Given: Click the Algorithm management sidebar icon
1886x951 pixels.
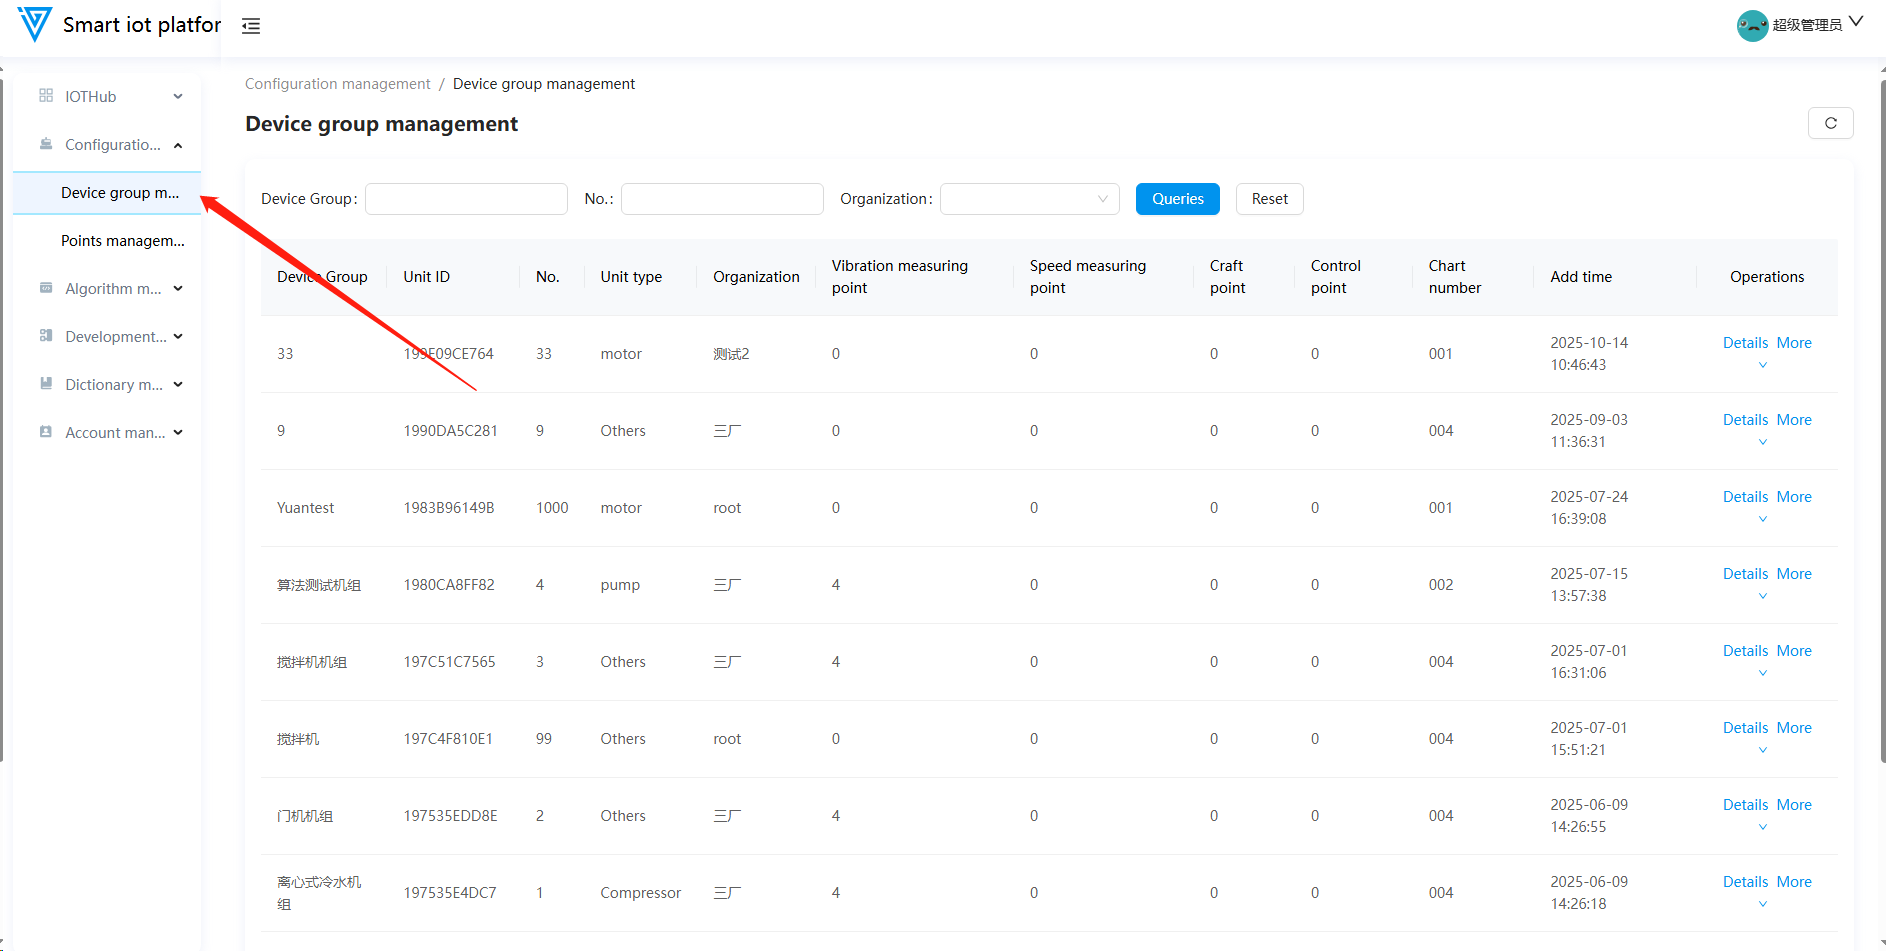Looking at the screenshot, I should click(46, 288).
